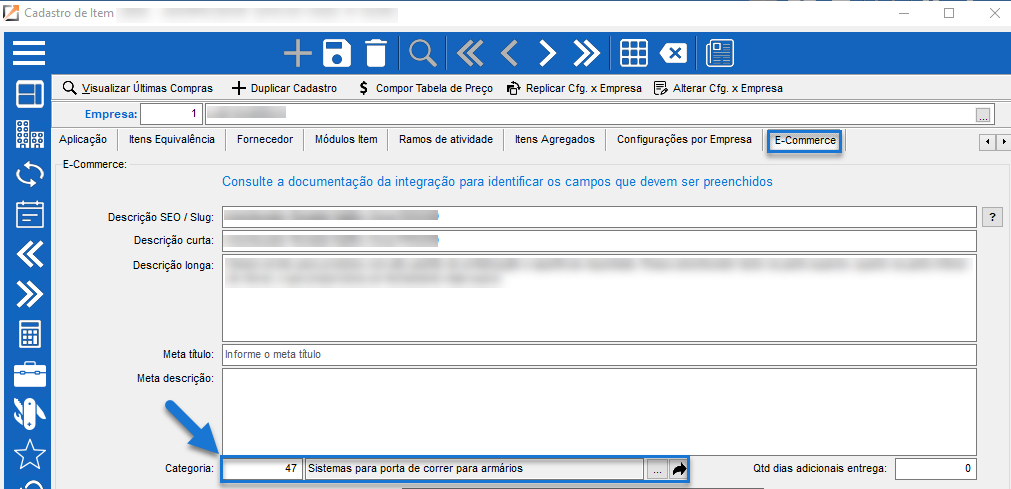
Task: Save the item with the floppy disk icon
Action: [337, 53]
